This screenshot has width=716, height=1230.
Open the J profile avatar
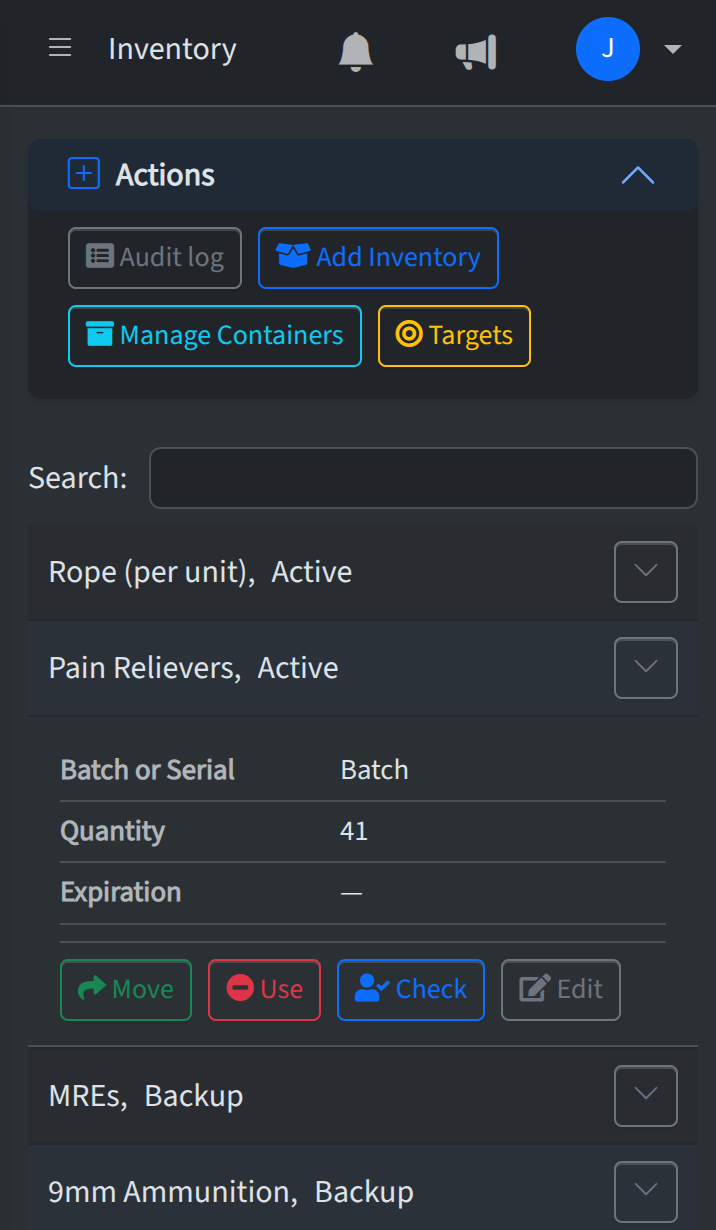click(x=608, y=48)
